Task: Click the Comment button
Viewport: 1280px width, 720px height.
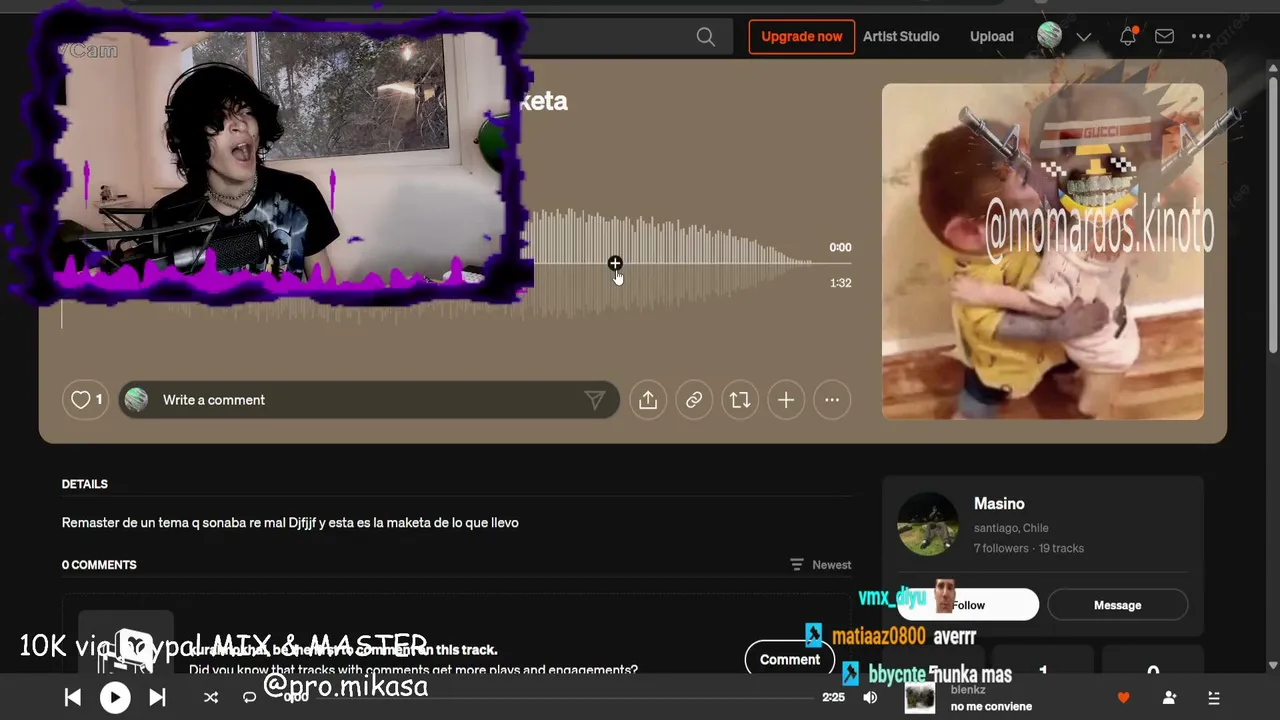Action: (x=789, y=660)
